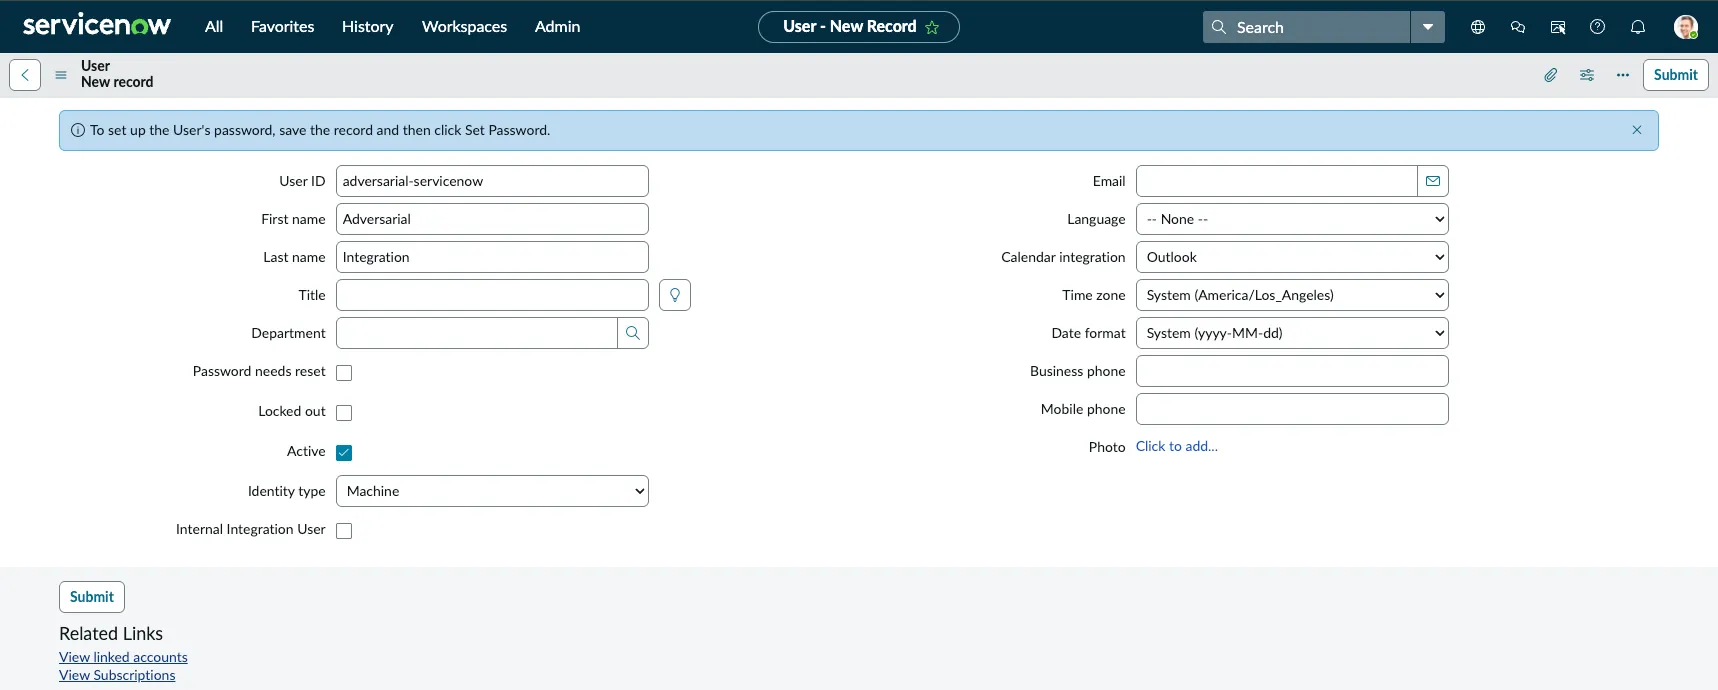Go back with the left chevron button
Viewport: 1718px width, 690px height.
25,75
